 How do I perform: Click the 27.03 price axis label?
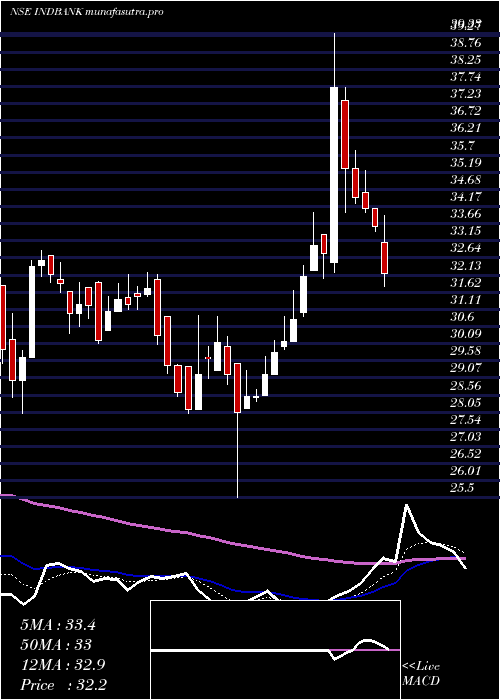[466, 437]
